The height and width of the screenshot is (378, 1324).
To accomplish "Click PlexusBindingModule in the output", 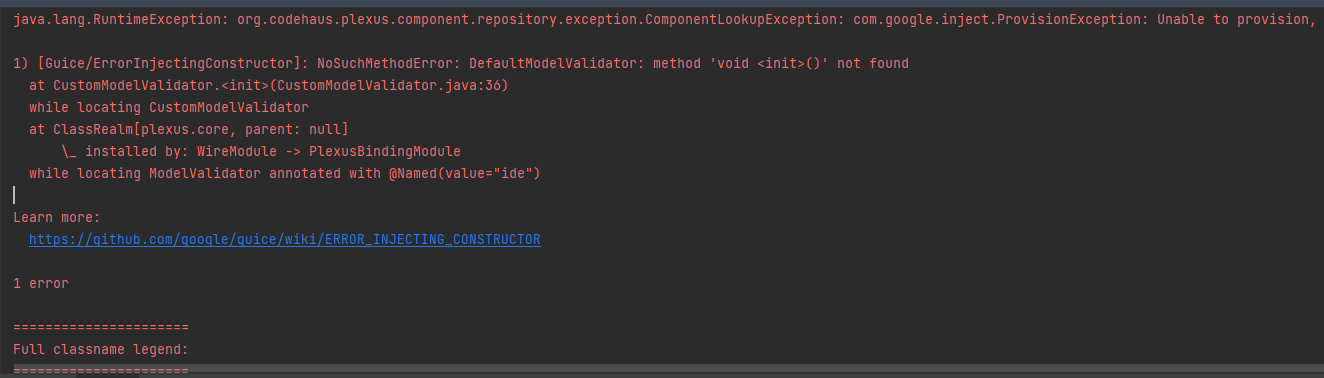I will click(x=385, y=152).
